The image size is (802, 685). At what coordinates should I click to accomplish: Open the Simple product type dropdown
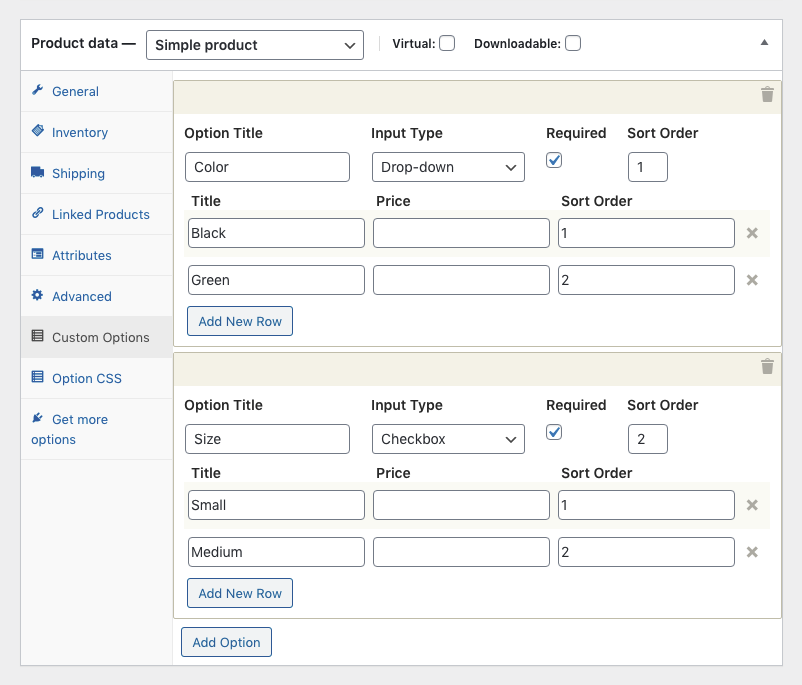[254, 45]
